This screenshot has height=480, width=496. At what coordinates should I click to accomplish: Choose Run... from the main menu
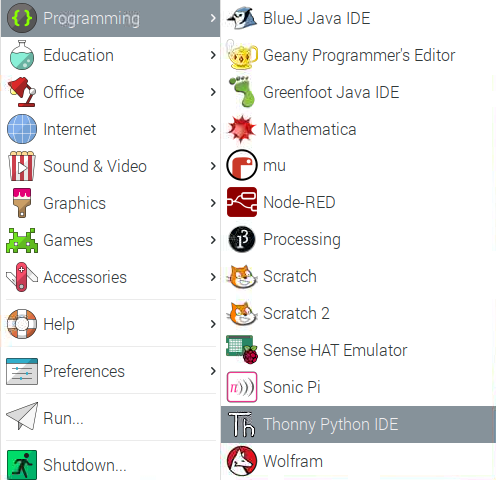[110, 418]
